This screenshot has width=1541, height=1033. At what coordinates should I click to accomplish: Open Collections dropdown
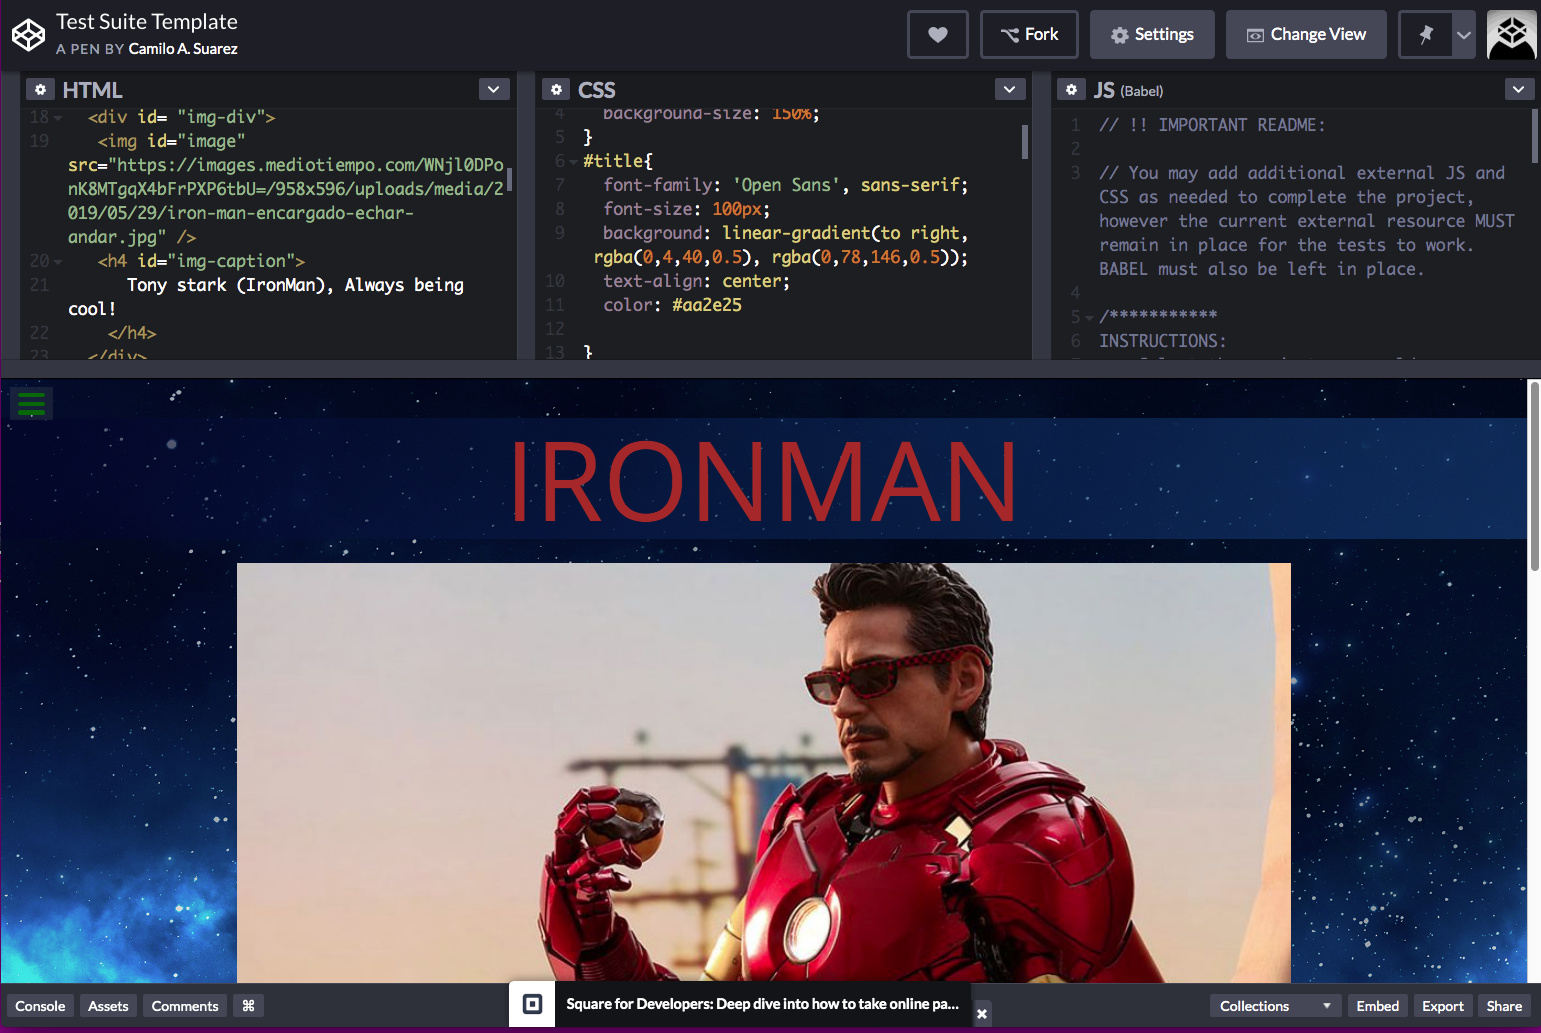[x=1275, y=1006]
